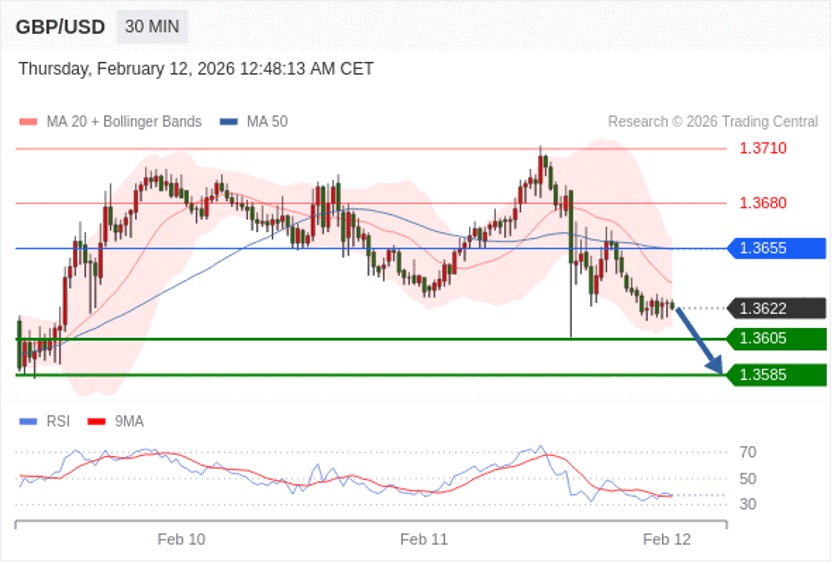Select the 1.3585 green target tag
Viewport: 832px width, 564px height.
776,375
